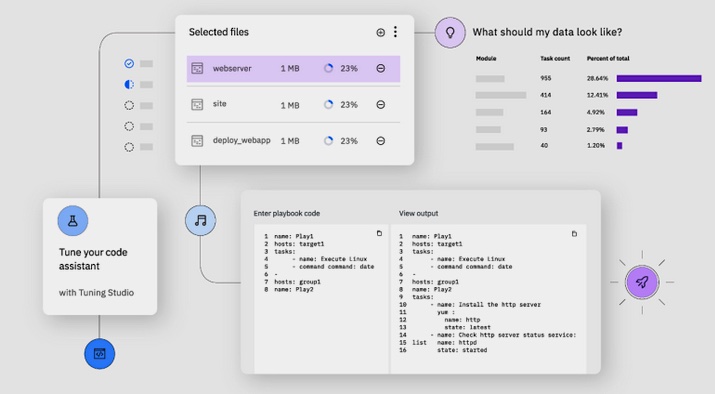Click the Tune your code assistant card
The width and height of the screenshot is (715, 394).
point(100,256)
